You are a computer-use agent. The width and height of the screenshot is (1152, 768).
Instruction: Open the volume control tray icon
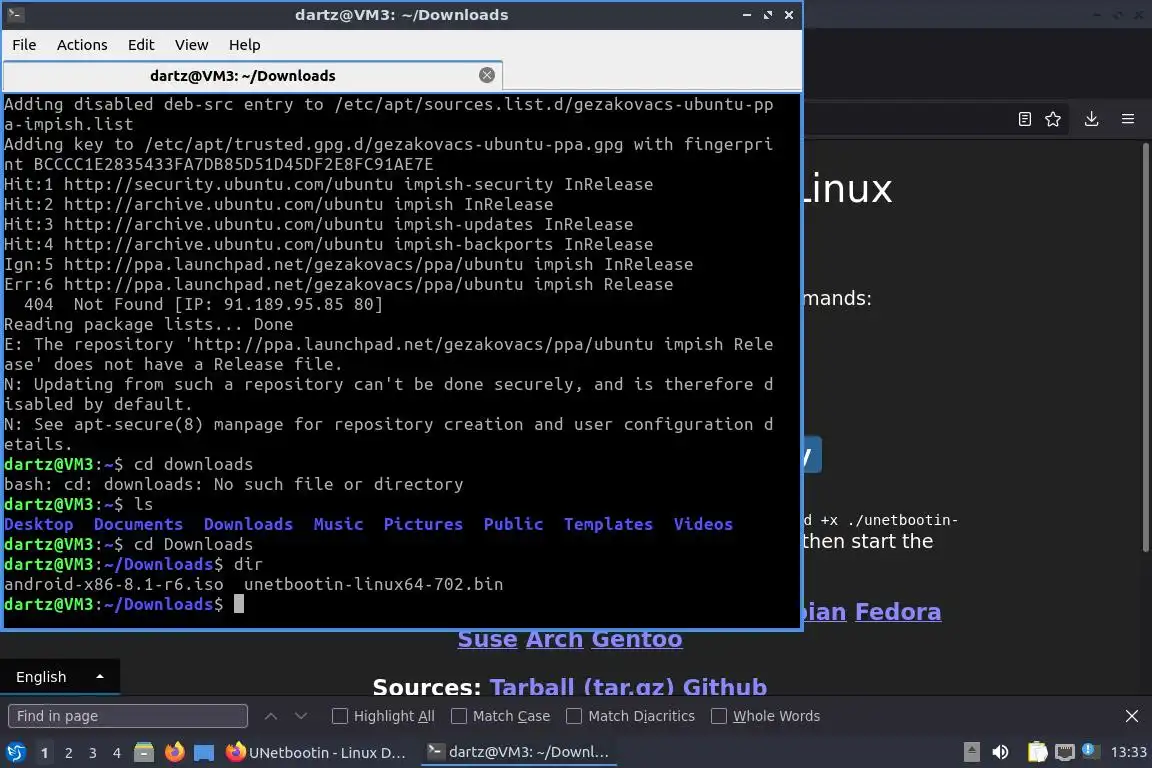click(x=1000, y=752)
